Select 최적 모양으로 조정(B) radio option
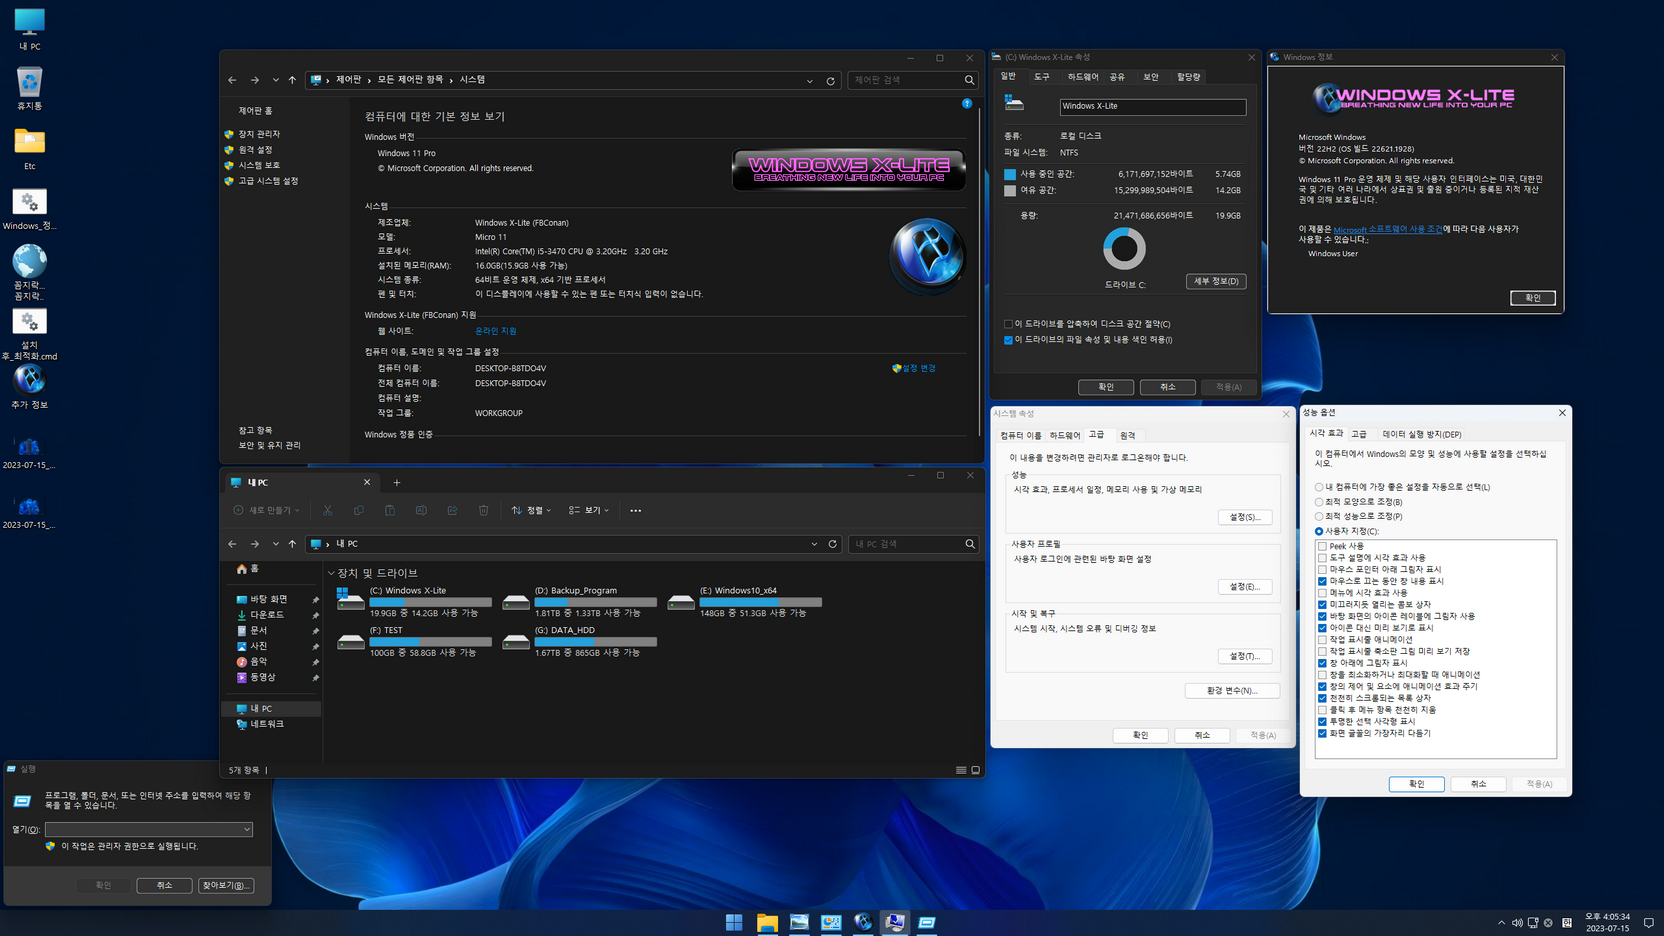 pyautogui.click(x=1319, y=502)
